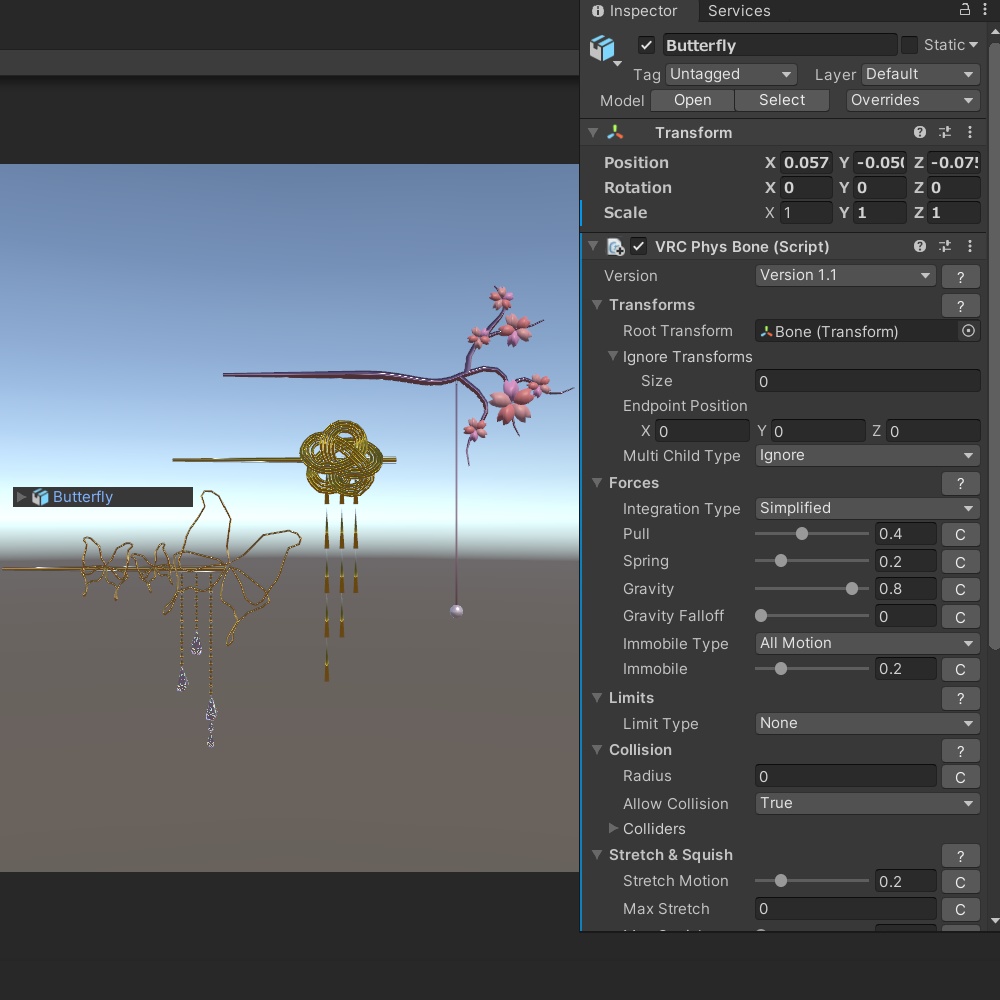Click the Root Transform Bone field
The image size is (1000, 1000).
pyautogui.click(x=858, y=331)
